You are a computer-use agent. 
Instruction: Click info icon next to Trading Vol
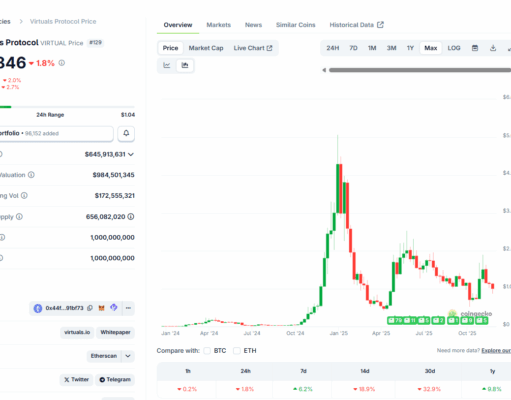coord(24,196)
